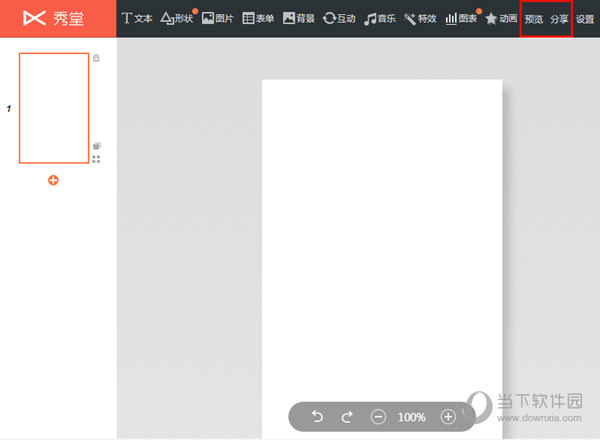Open the 动画 animation tool
600x440 pixels.
point(501,18)
